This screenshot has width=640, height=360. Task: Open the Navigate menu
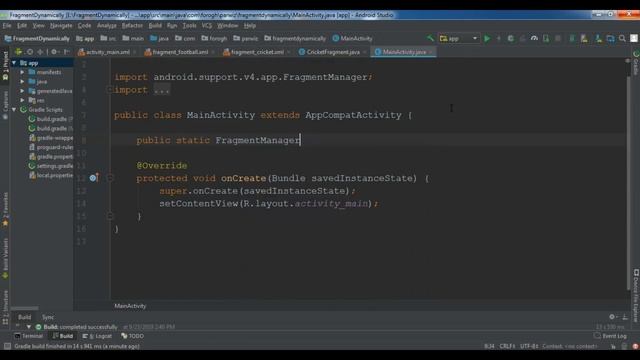[x=61, y=25]
